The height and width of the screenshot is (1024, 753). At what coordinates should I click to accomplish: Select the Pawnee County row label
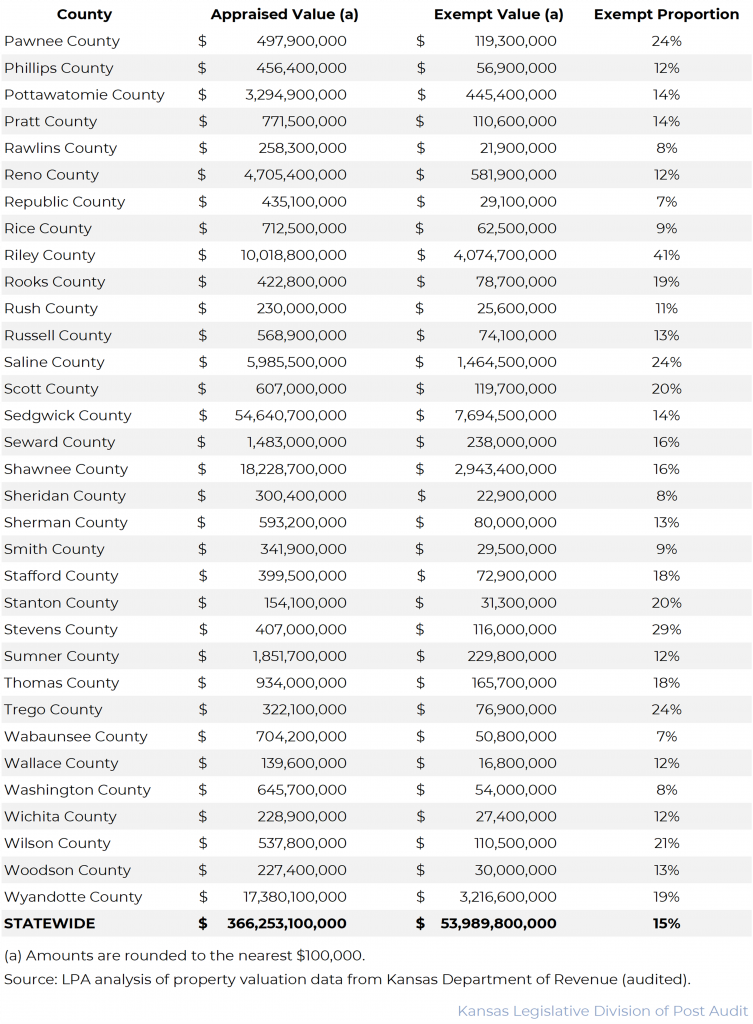[62, 42]
